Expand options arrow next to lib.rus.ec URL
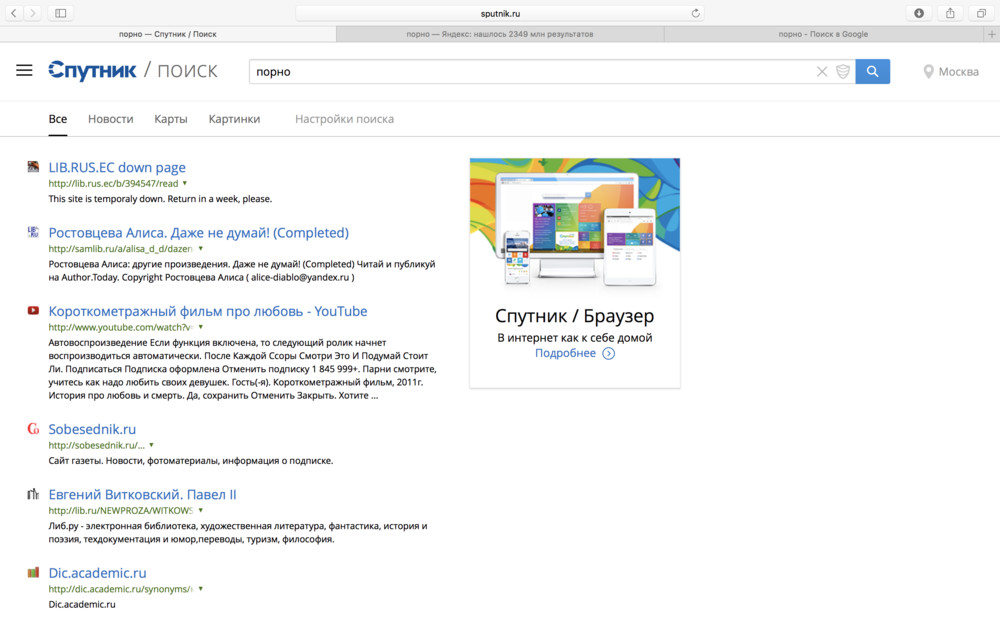This screenshot has width=1000, height=625. click(x=185, y=183)
